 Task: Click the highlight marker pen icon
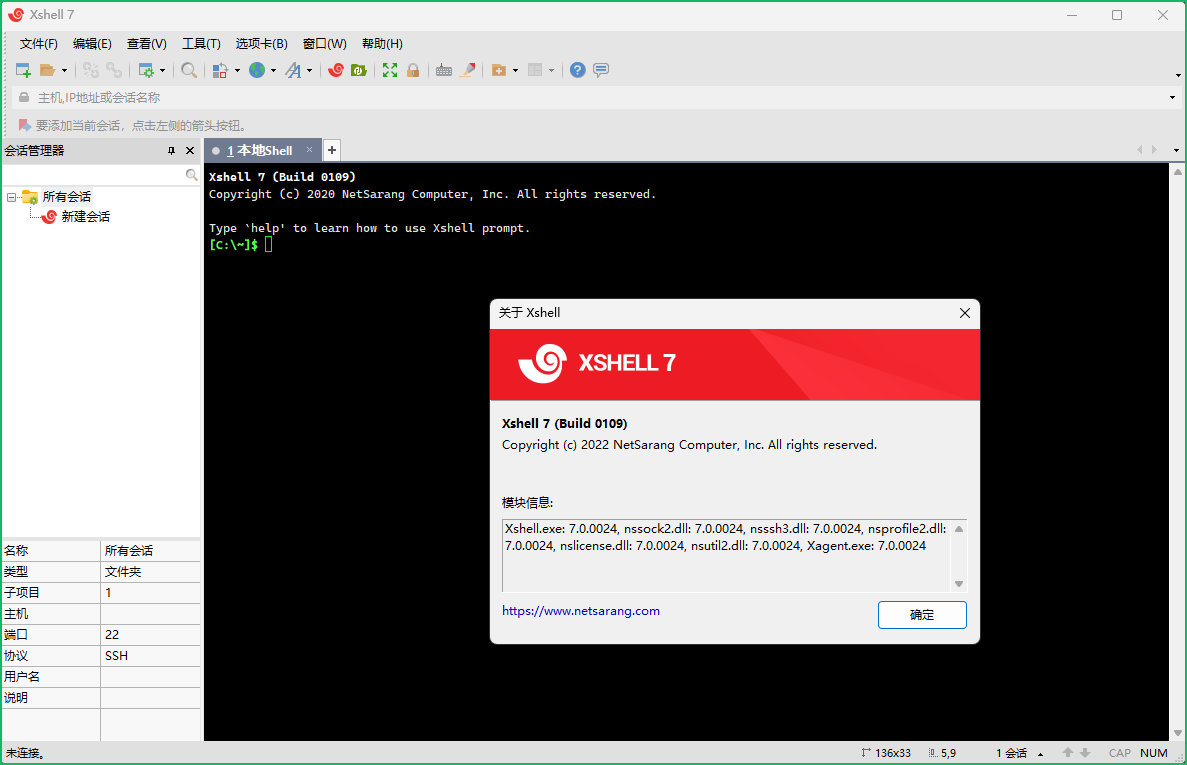[467, 70]
